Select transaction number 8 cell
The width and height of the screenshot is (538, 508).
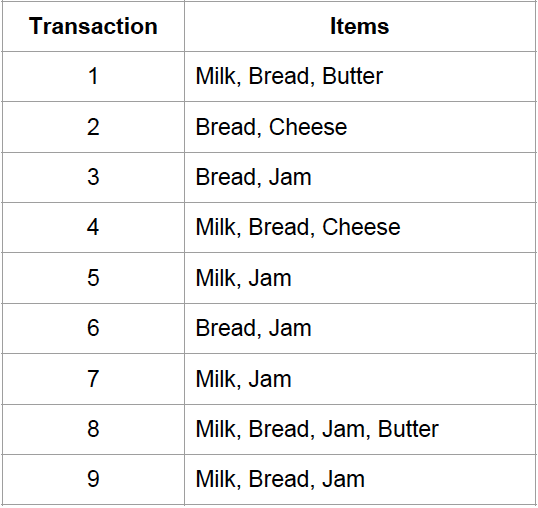click(x=93, y=429)
